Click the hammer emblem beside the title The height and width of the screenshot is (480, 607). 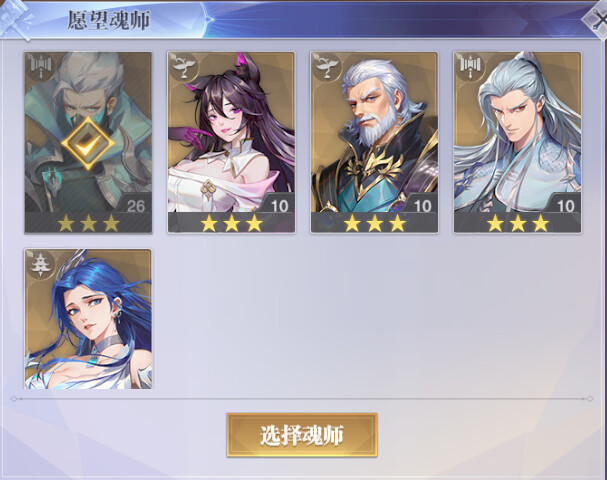pos(16,20)
